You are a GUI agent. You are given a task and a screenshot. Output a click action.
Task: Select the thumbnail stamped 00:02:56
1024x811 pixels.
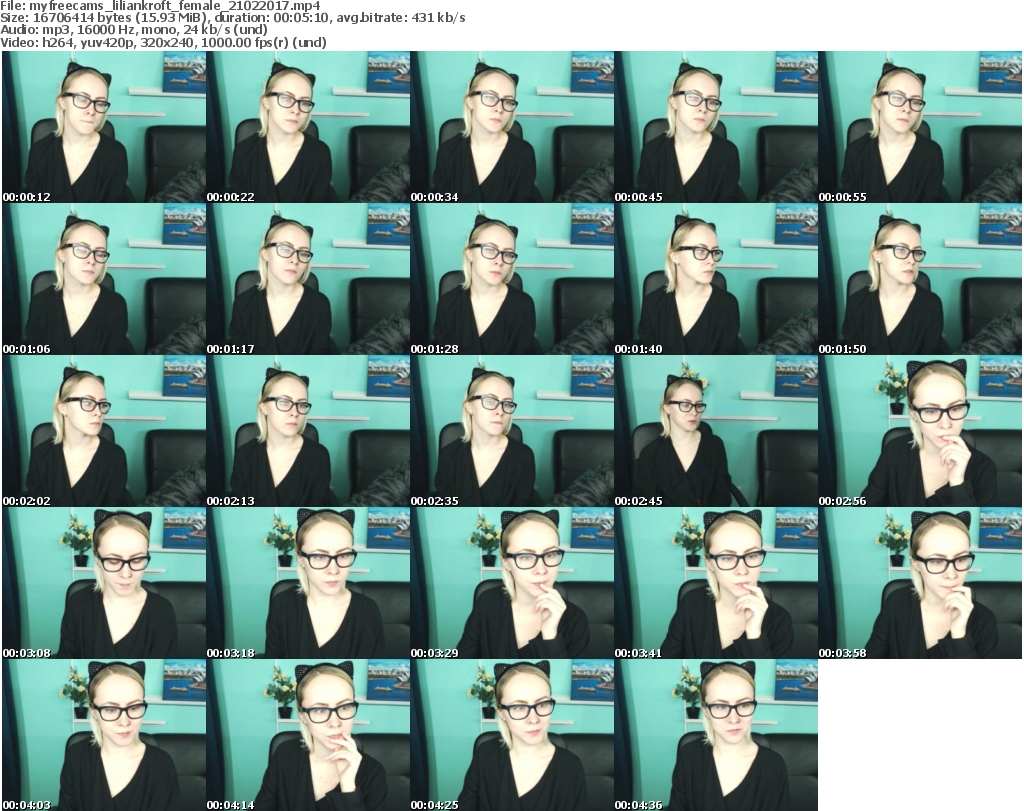tap(920, 431)
